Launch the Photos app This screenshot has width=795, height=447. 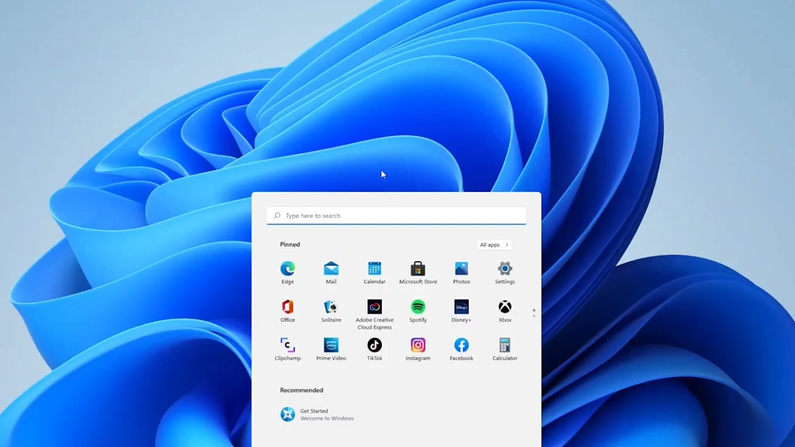click(x=461, y=269)
